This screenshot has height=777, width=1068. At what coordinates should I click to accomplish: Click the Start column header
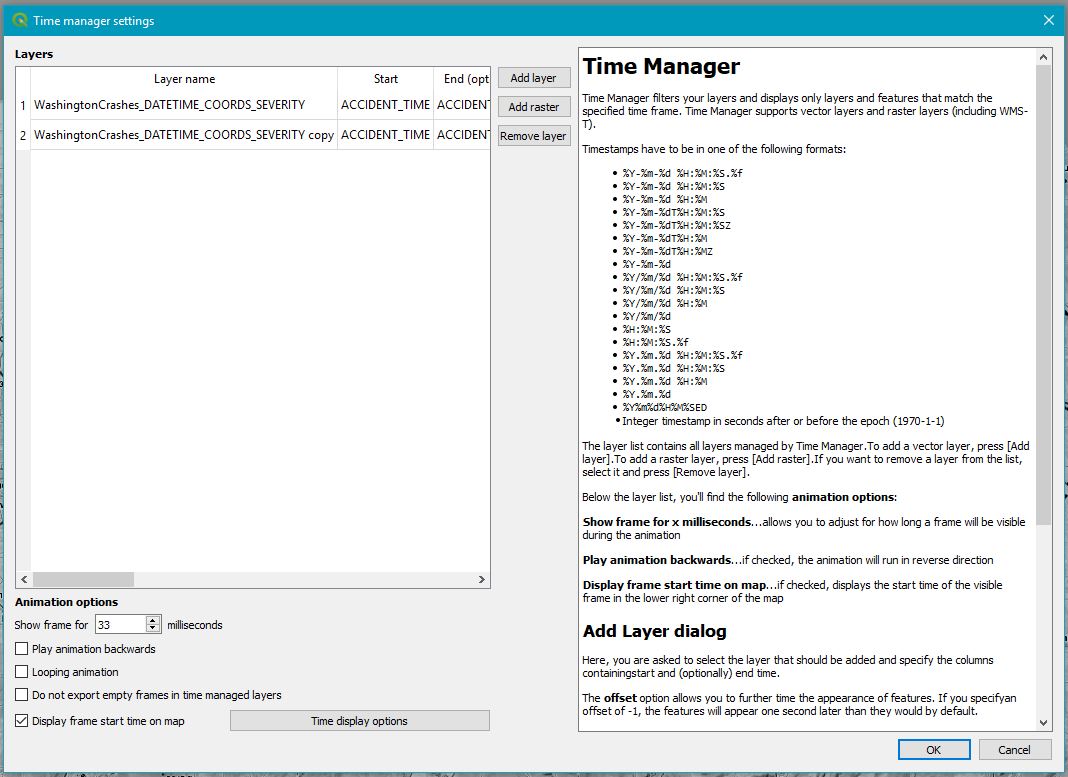(385, 79)
